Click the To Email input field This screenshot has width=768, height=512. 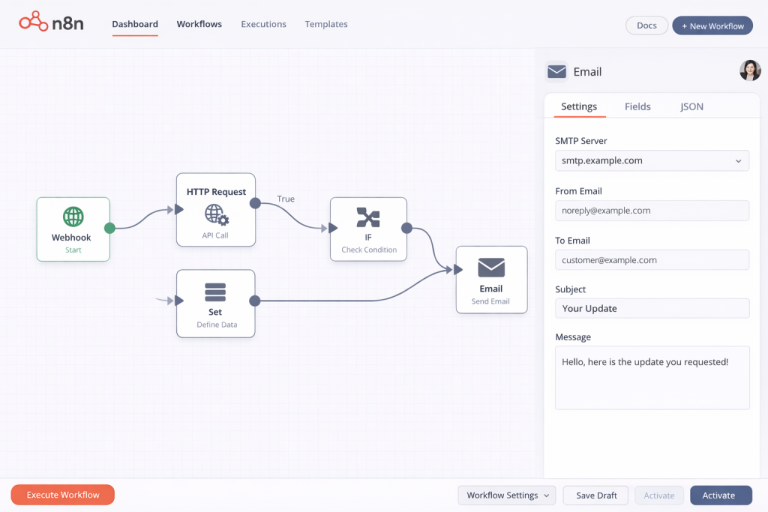pos(651,260)
